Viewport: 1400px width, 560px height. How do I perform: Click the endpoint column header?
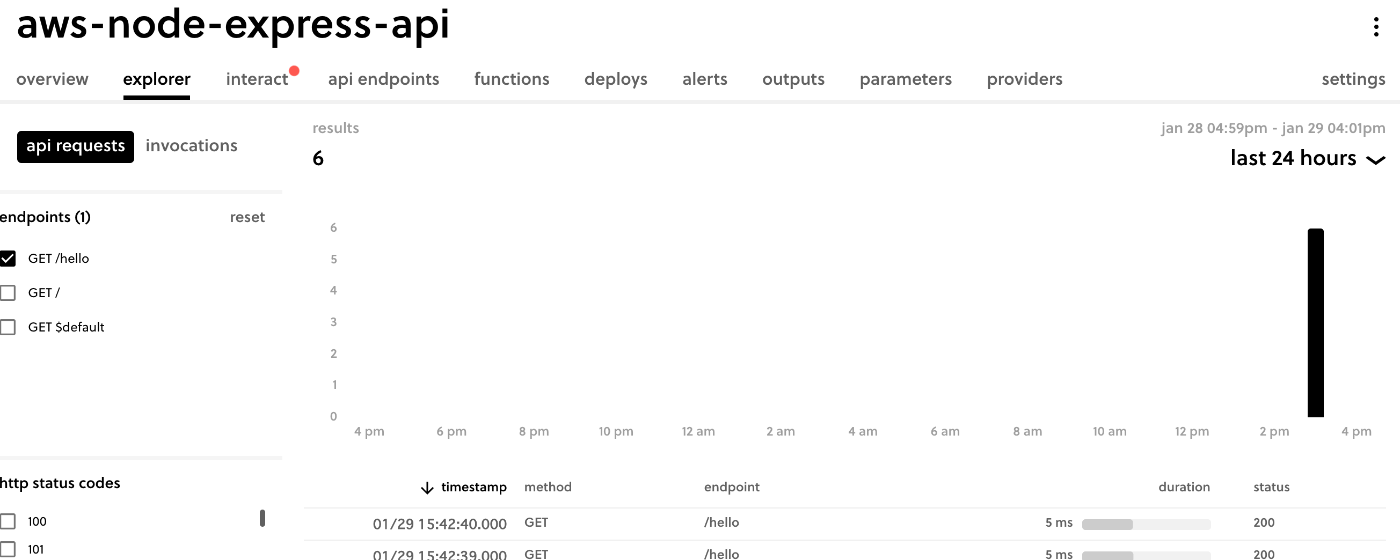tap(732, 488)
